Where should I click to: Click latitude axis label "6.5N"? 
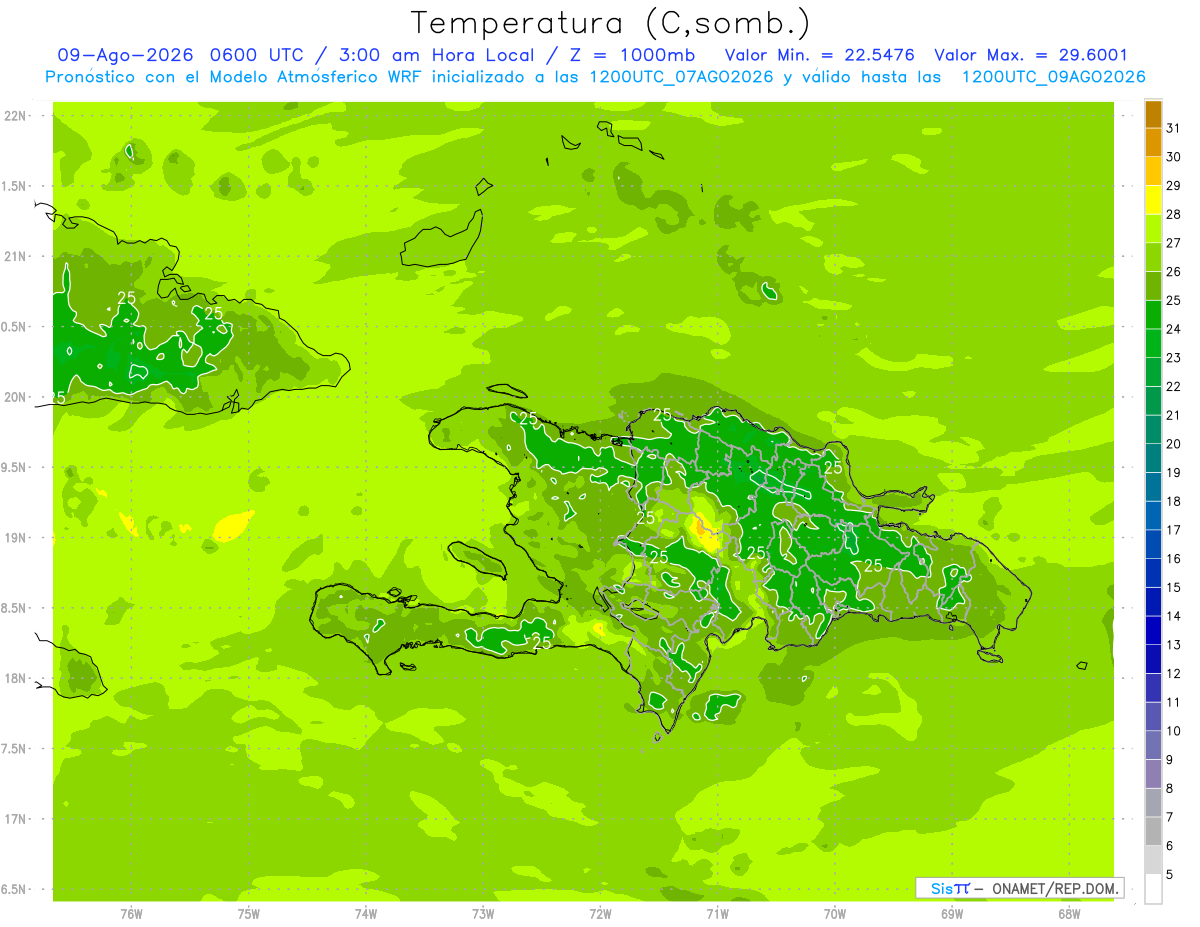14,889
